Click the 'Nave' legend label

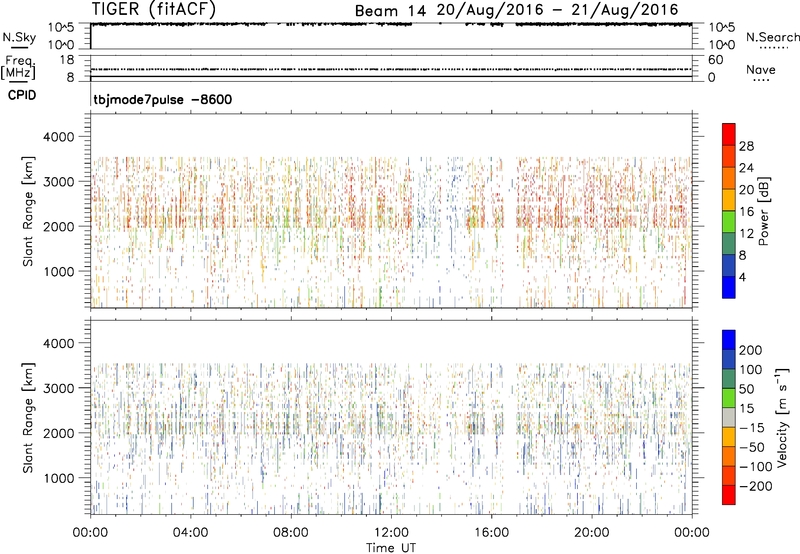761,70
